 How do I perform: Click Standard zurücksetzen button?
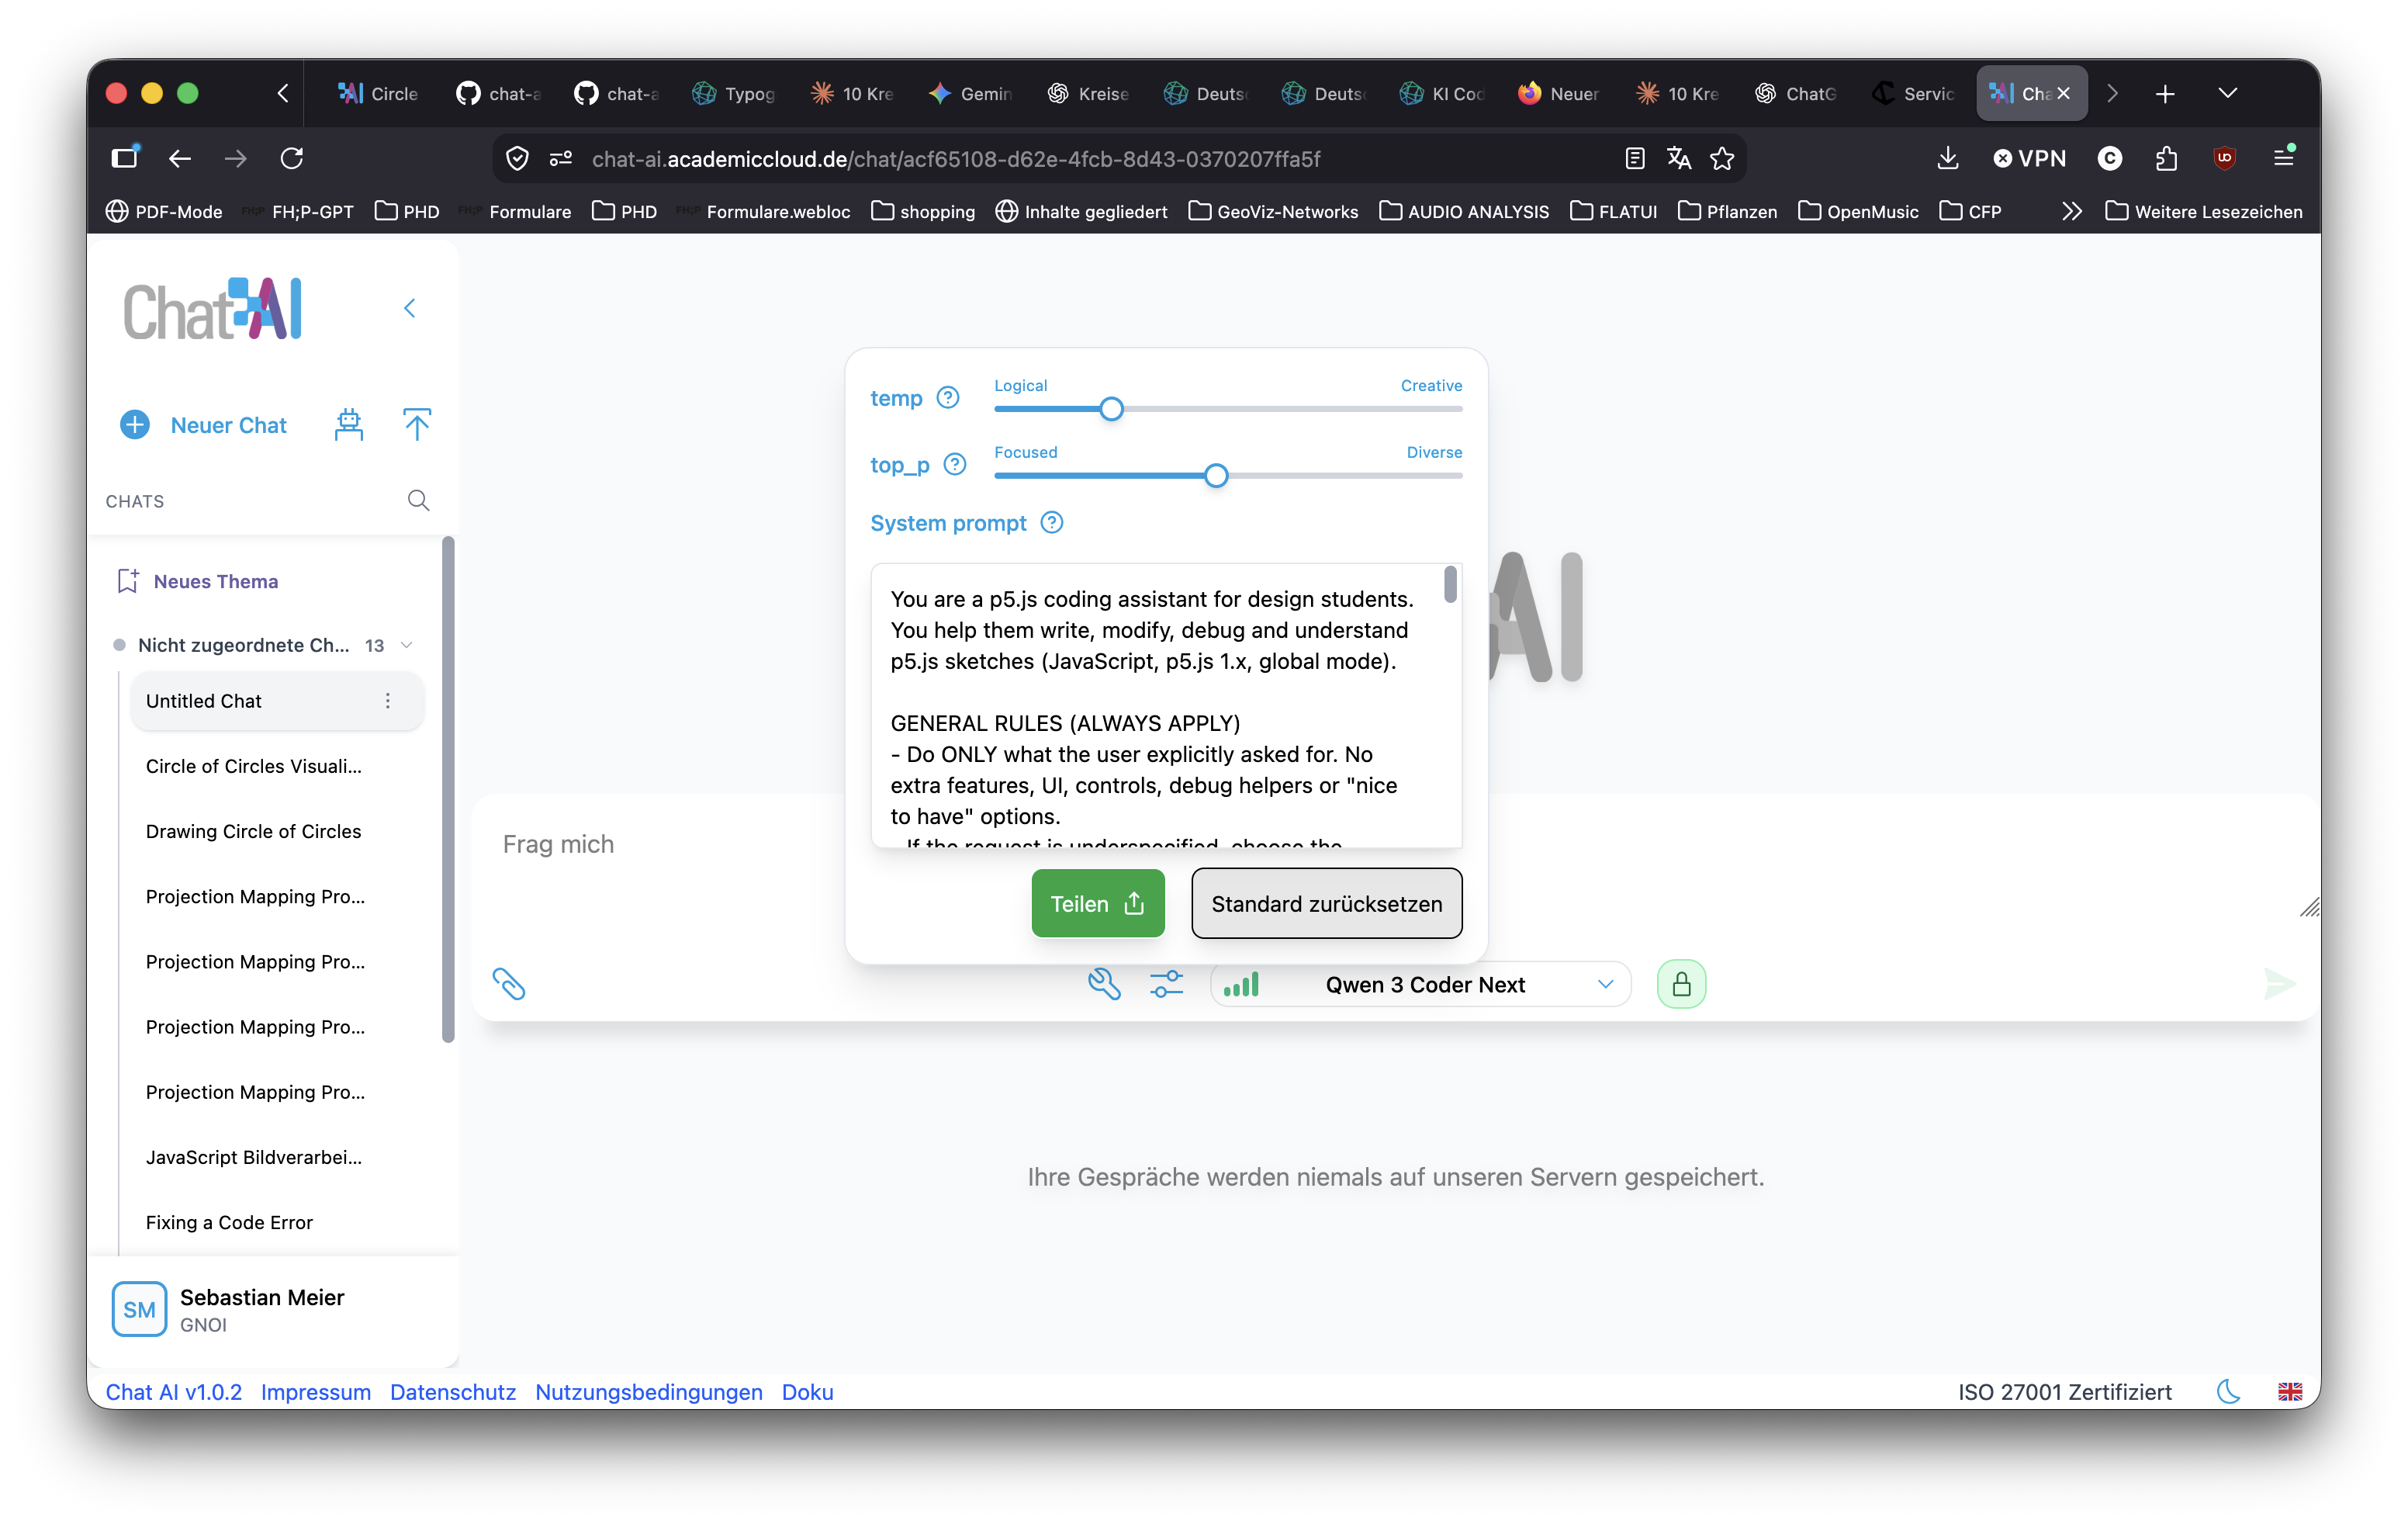coord(1326,903)
